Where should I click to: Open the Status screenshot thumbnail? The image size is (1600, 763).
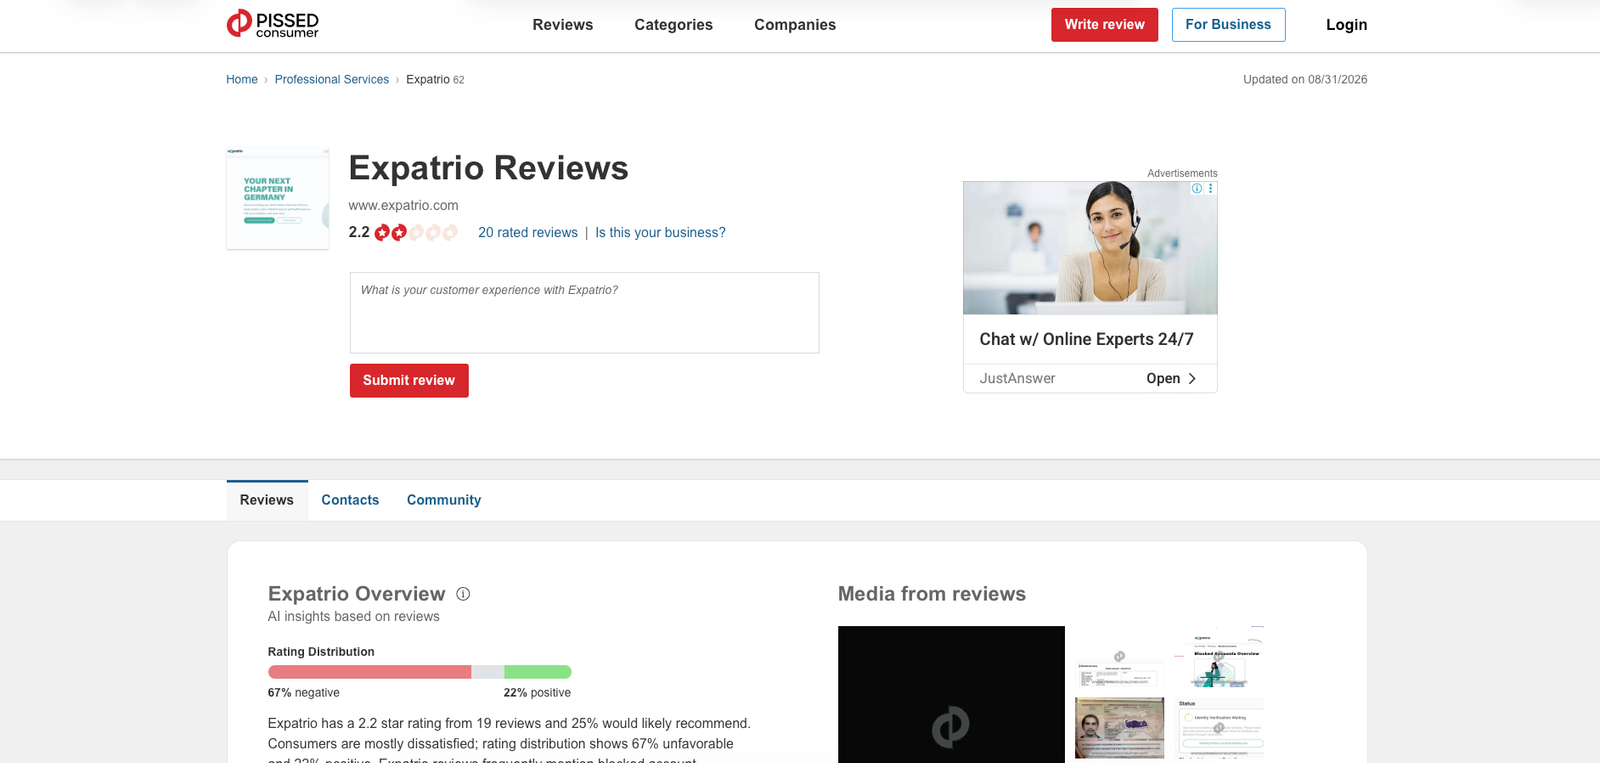point(1220,727)
